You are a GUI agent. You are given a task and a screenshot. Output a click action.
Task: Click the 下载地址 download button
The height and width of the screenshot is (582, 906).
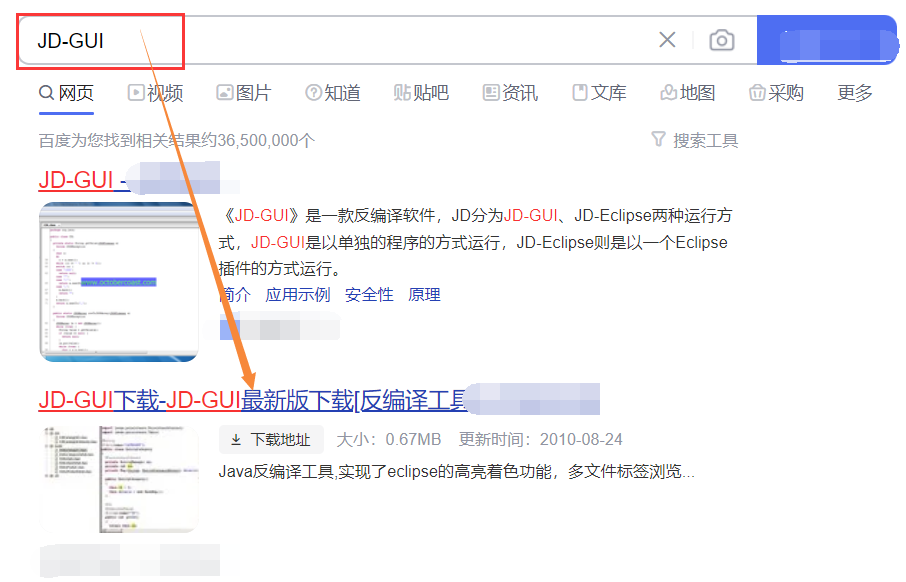(271, 440)
